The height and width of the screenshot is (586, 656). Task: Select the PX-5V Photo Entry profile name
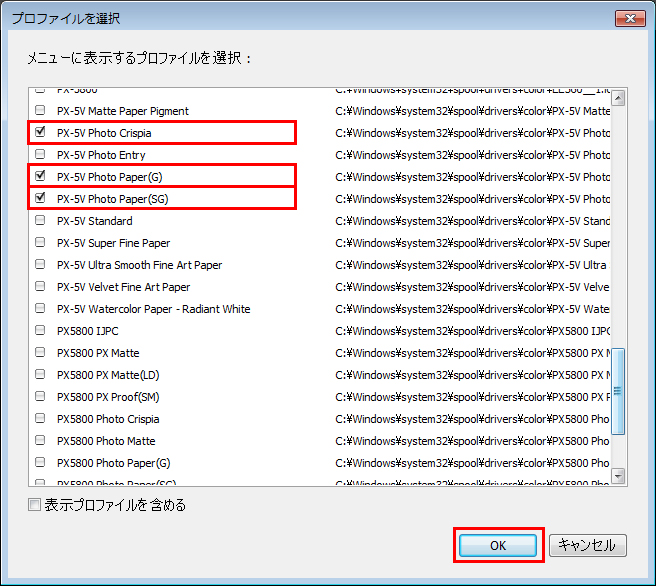click(x=101, y=155)
